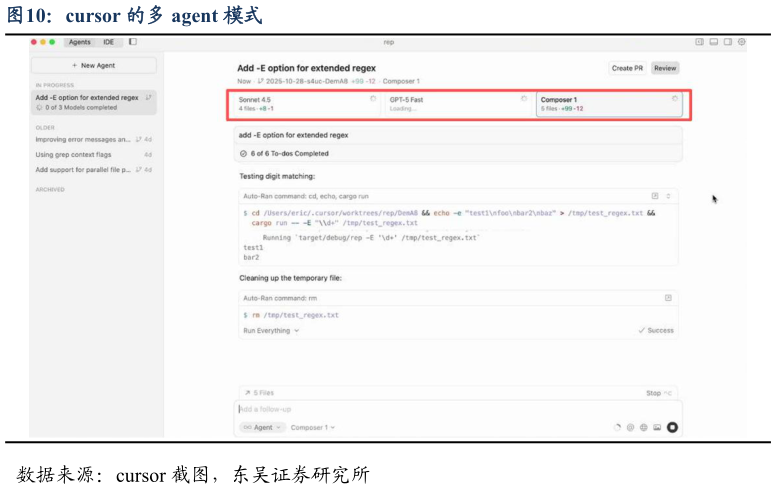Open settings gear in title bar

tap(741, 42)
